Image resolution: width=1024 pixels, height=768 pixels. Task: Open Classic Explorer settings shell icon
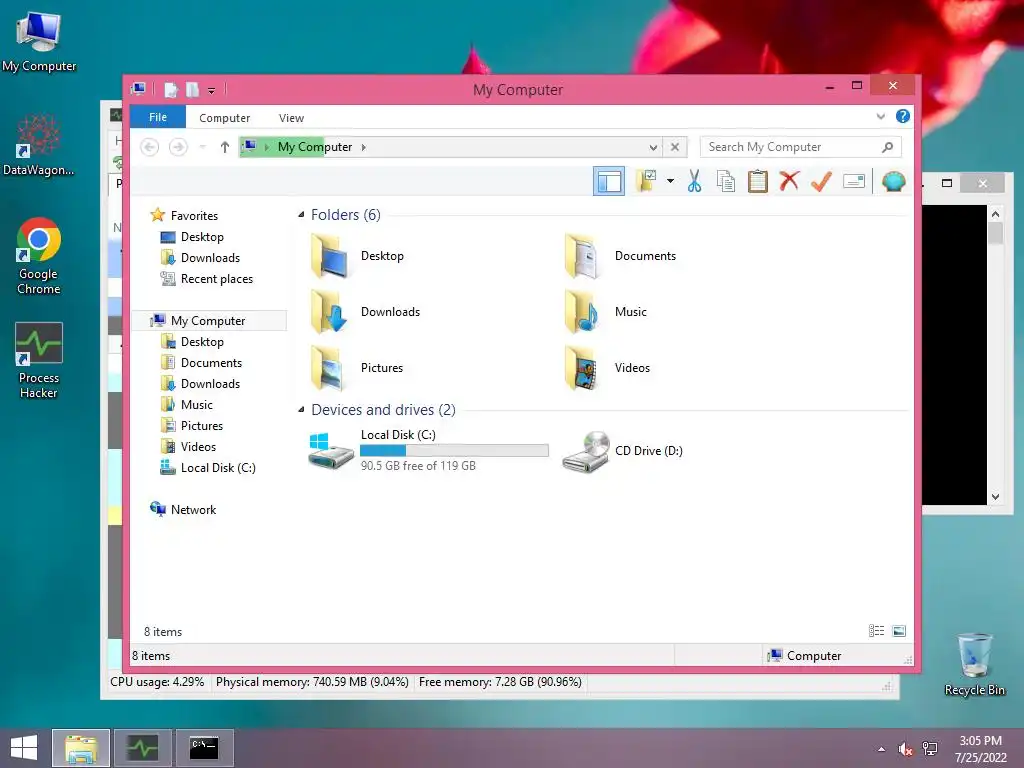tap(893, 181)
